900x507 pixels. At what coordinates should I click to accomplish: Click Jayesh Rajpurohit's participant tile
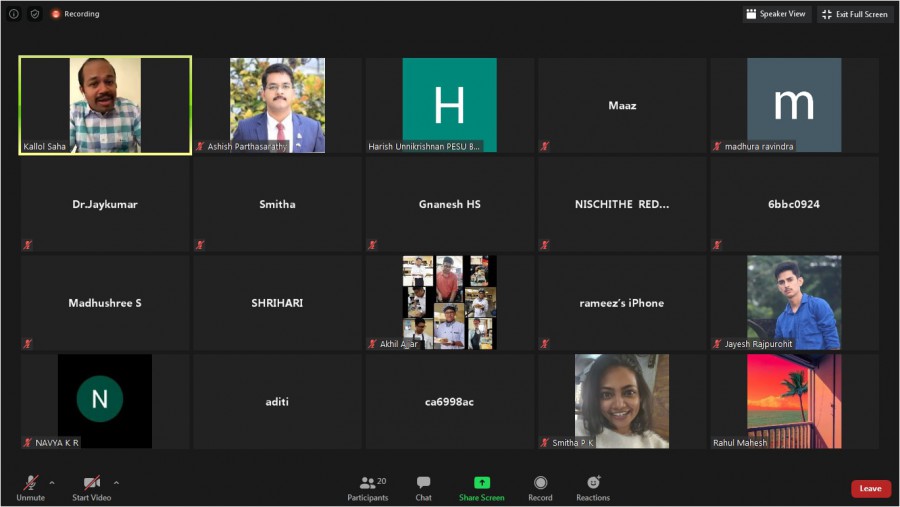[794, 302]
